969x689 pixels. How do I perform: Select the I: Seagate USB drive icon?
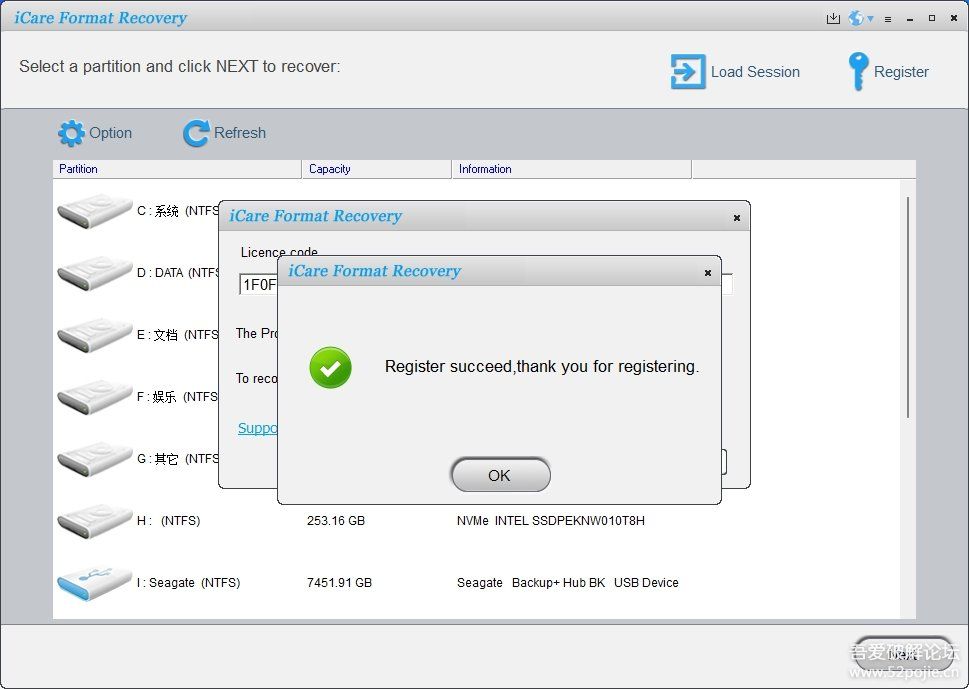94,583
